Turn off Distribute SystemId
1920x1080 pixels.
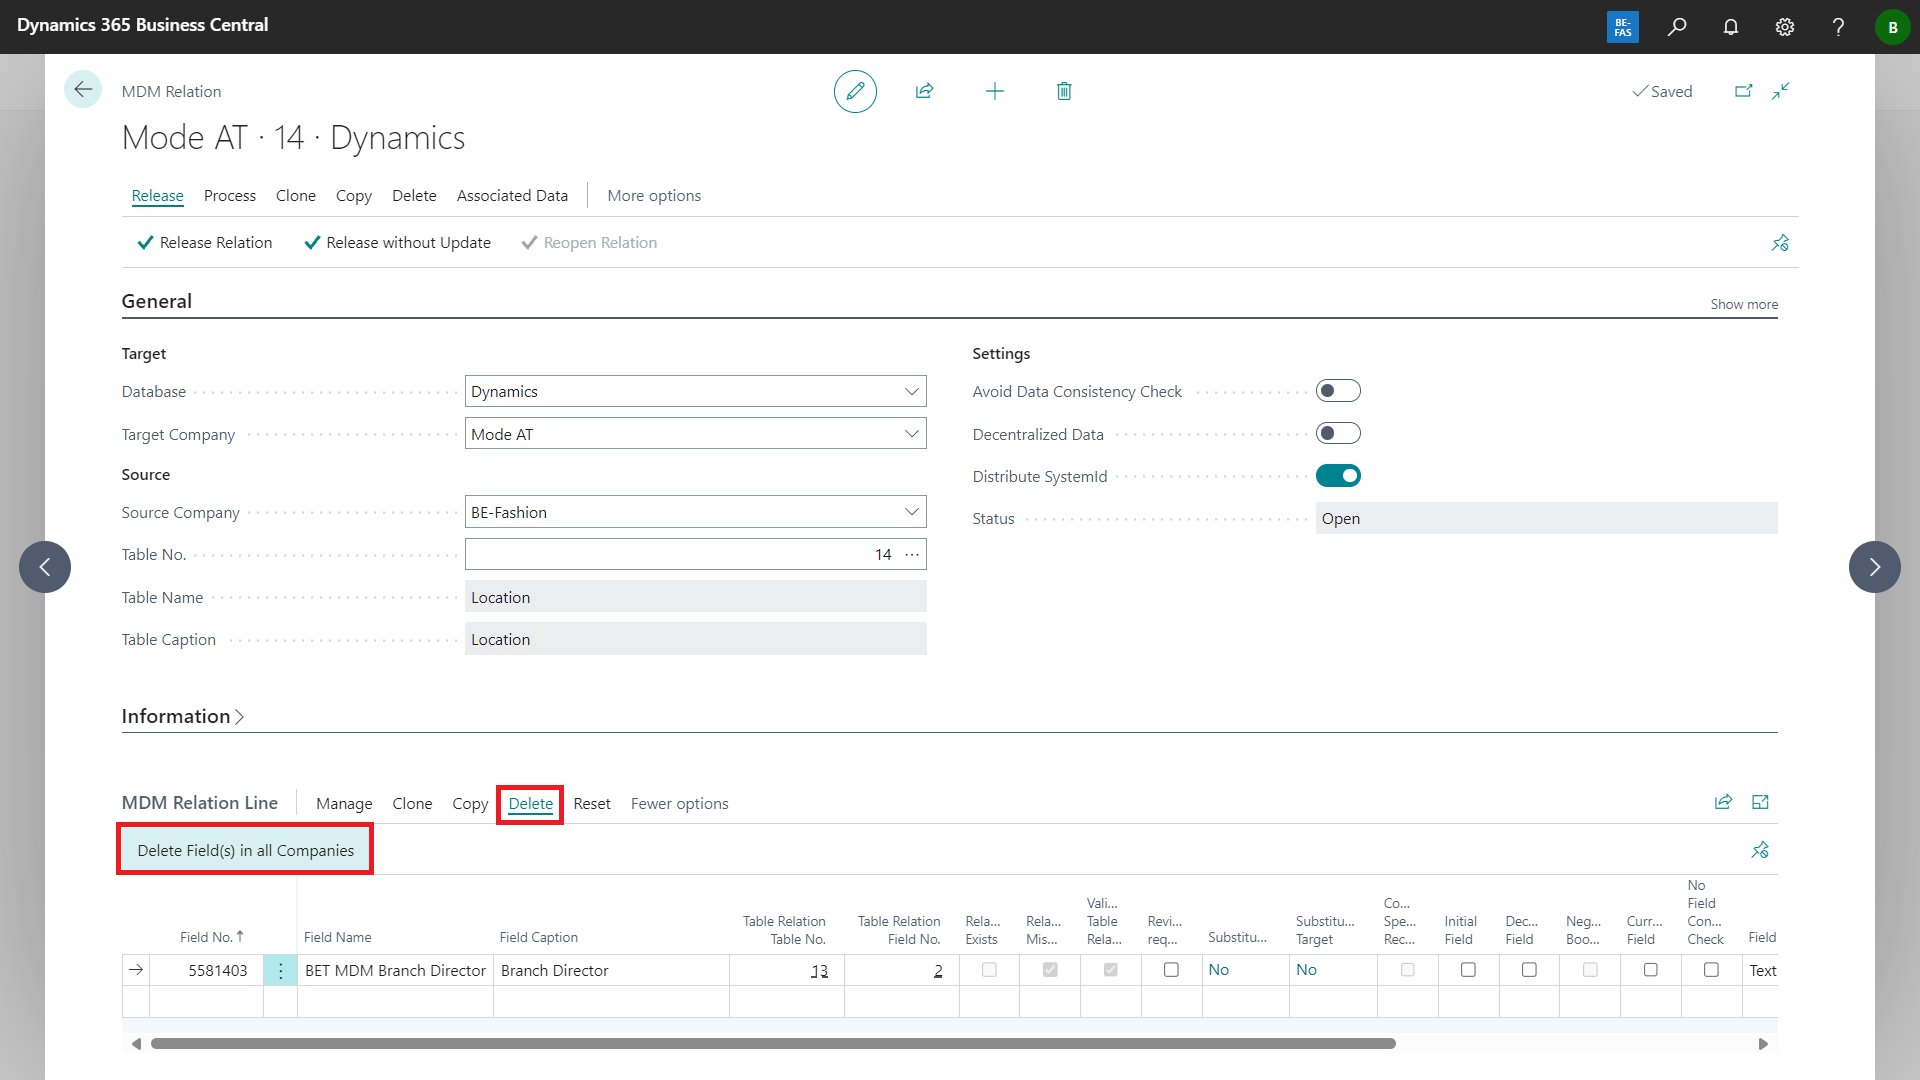(x=1338, y=476)
